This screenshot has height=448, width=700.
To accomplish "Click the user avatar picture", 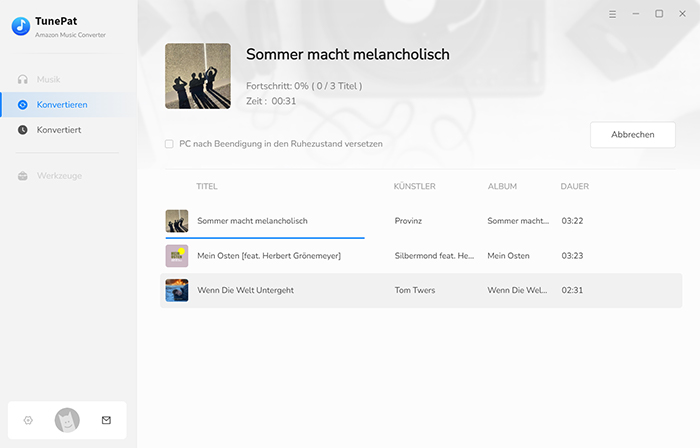I will click(67, 420).
